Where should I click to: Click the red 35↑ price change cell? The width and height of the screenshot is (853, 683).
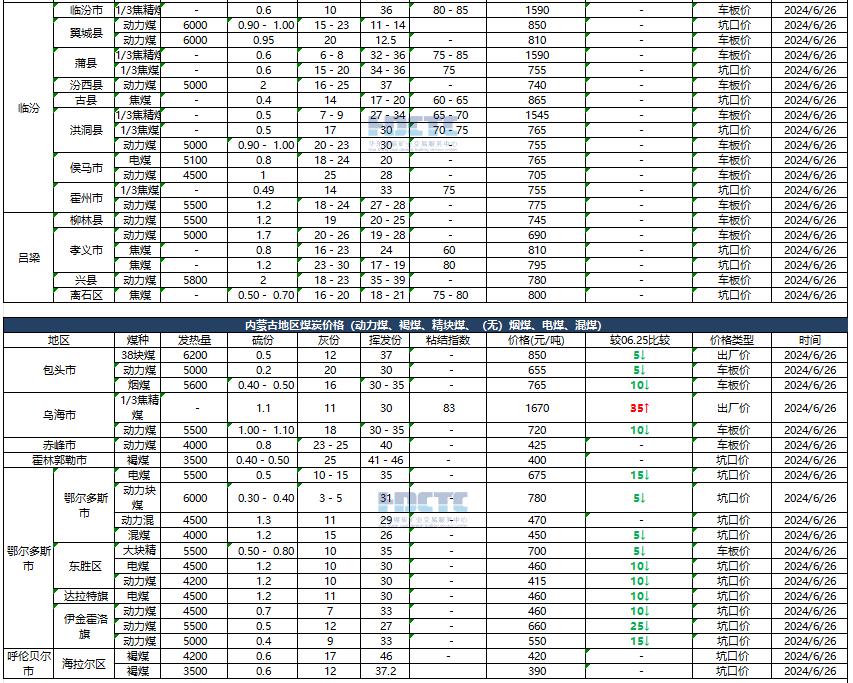[x=639, y=408]
